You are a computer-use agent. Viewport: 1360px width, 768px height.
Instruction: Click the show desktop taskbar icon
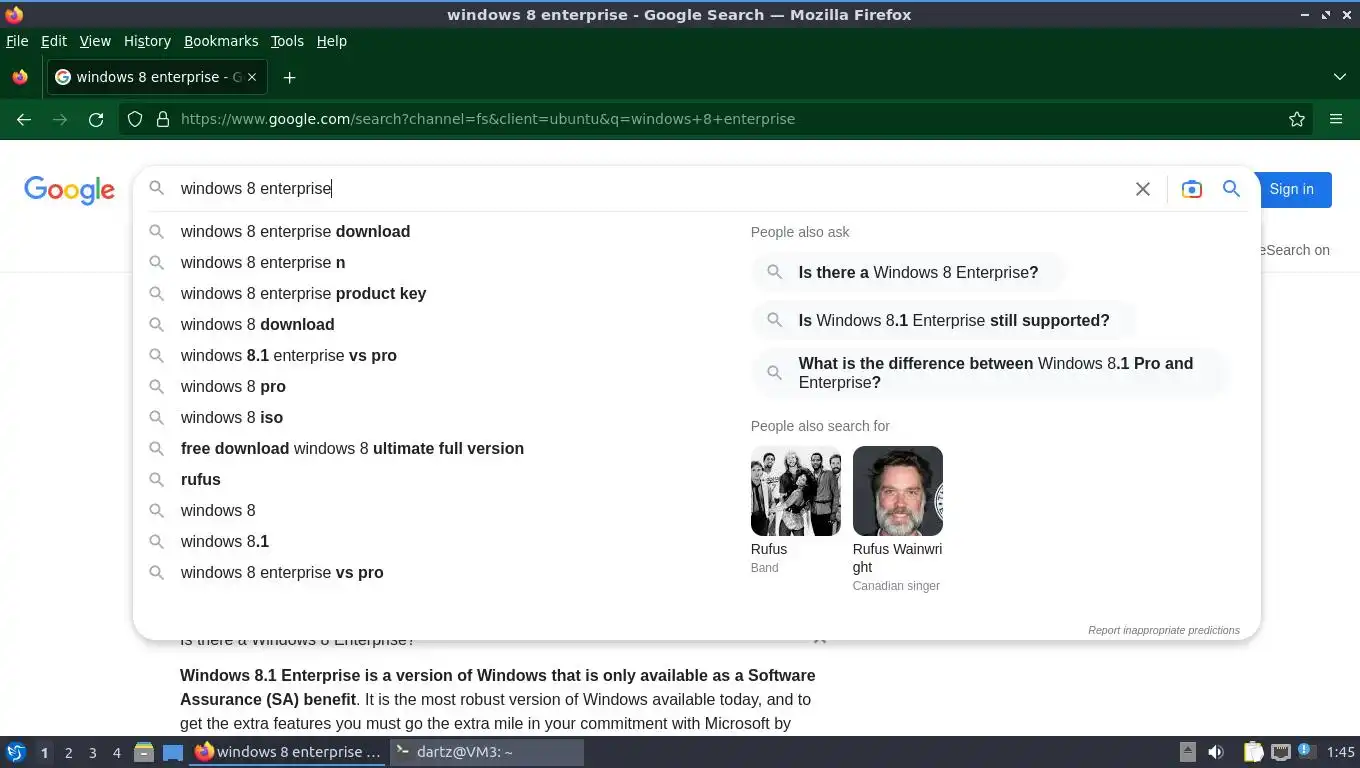[173, 752]
